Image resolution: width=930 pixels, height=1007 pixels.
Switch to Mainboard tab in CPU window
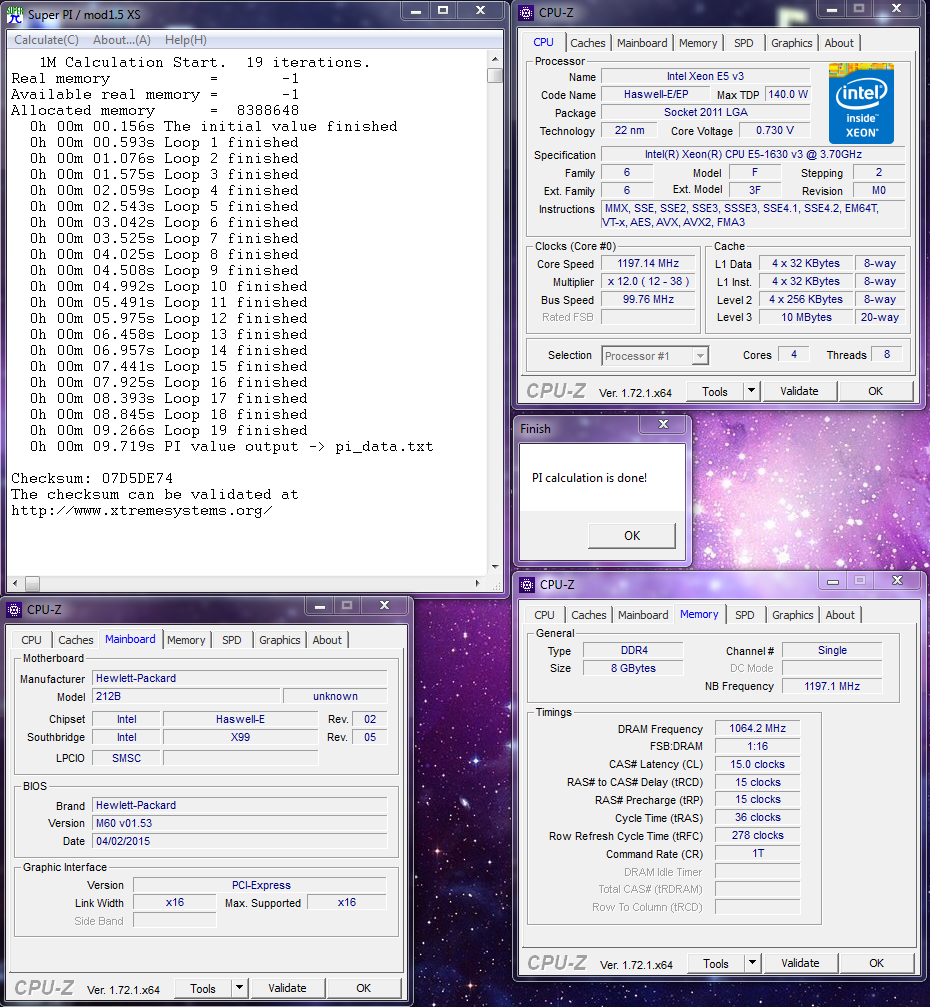coord(642,43)
